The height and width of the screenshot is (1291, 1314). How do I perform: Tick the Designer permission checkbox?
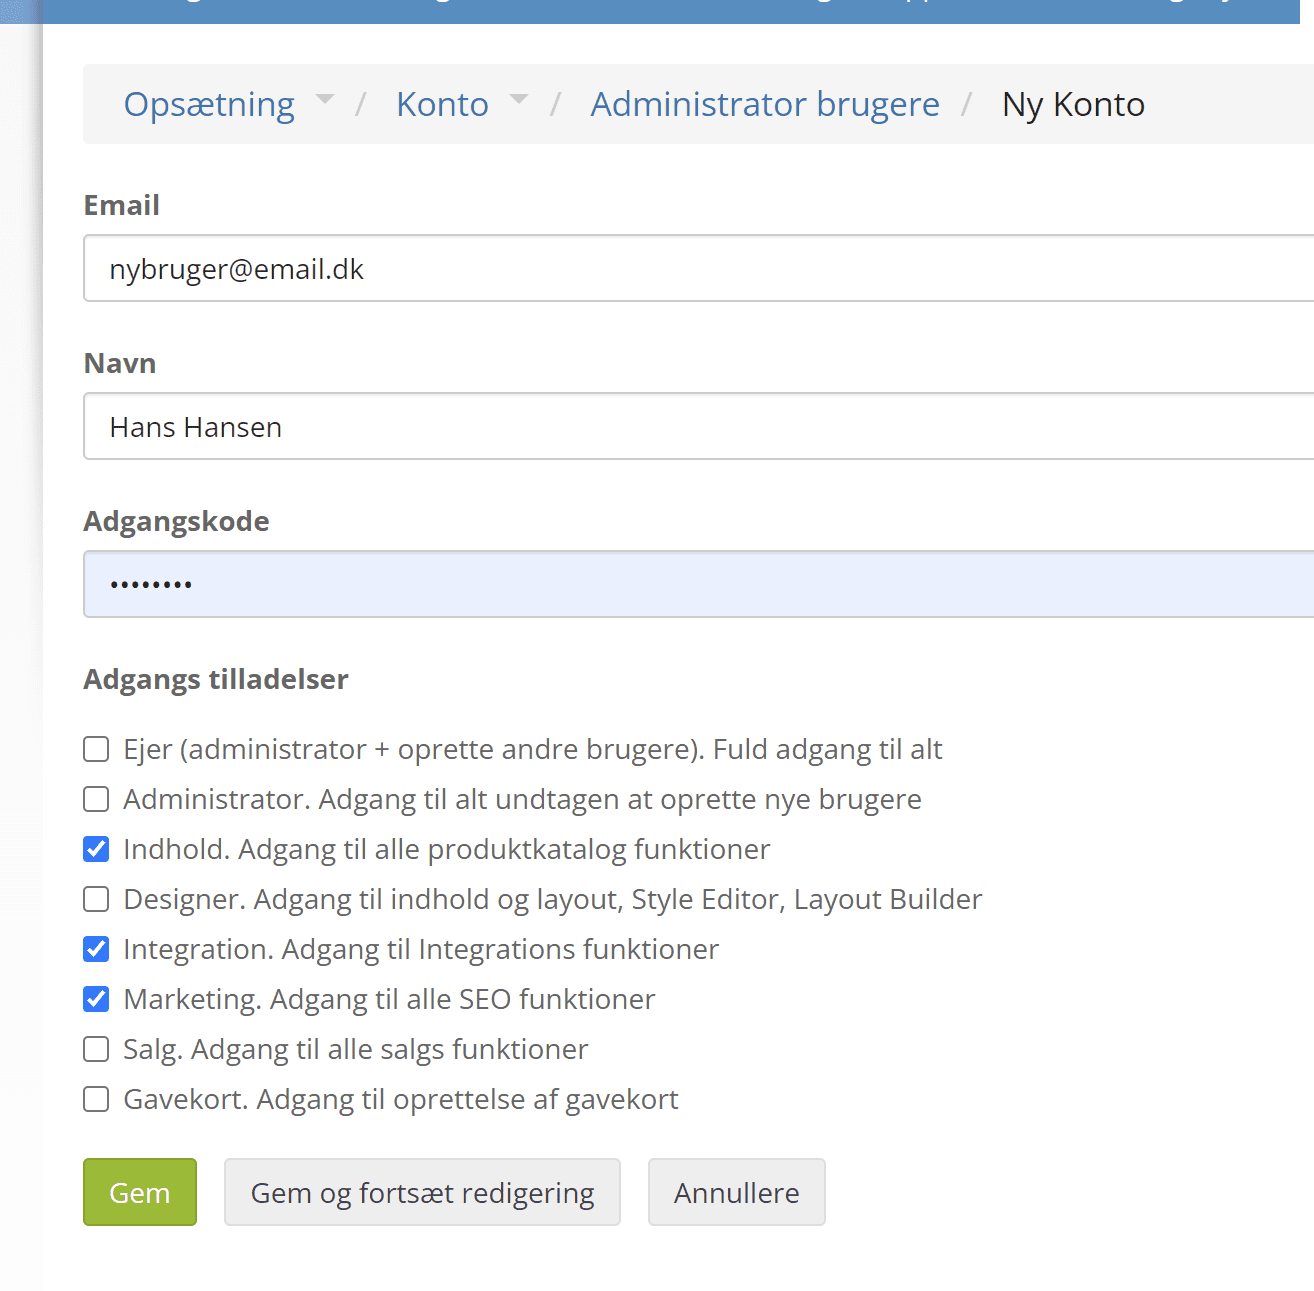[x=96, y=899]
